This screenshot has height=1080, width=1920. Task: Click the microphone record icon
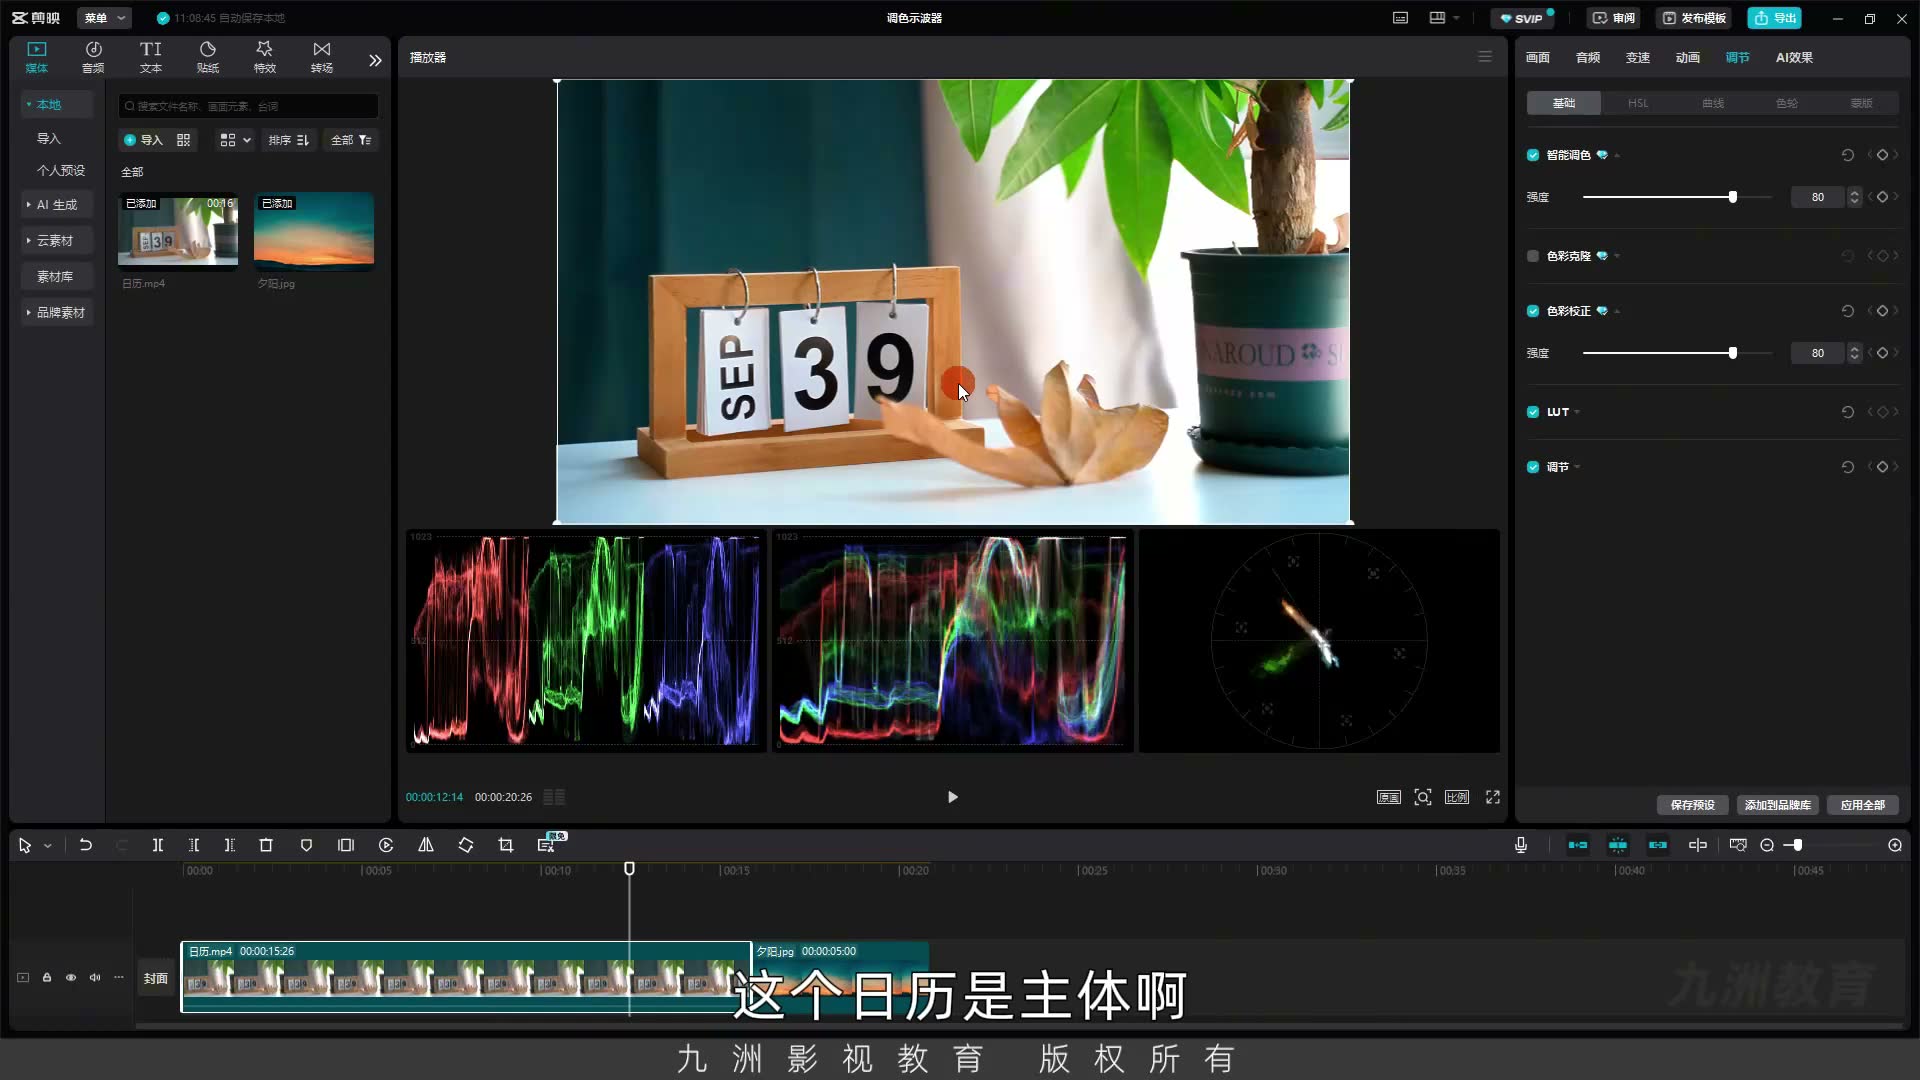pyautogui.click(x=1521, y=845)
